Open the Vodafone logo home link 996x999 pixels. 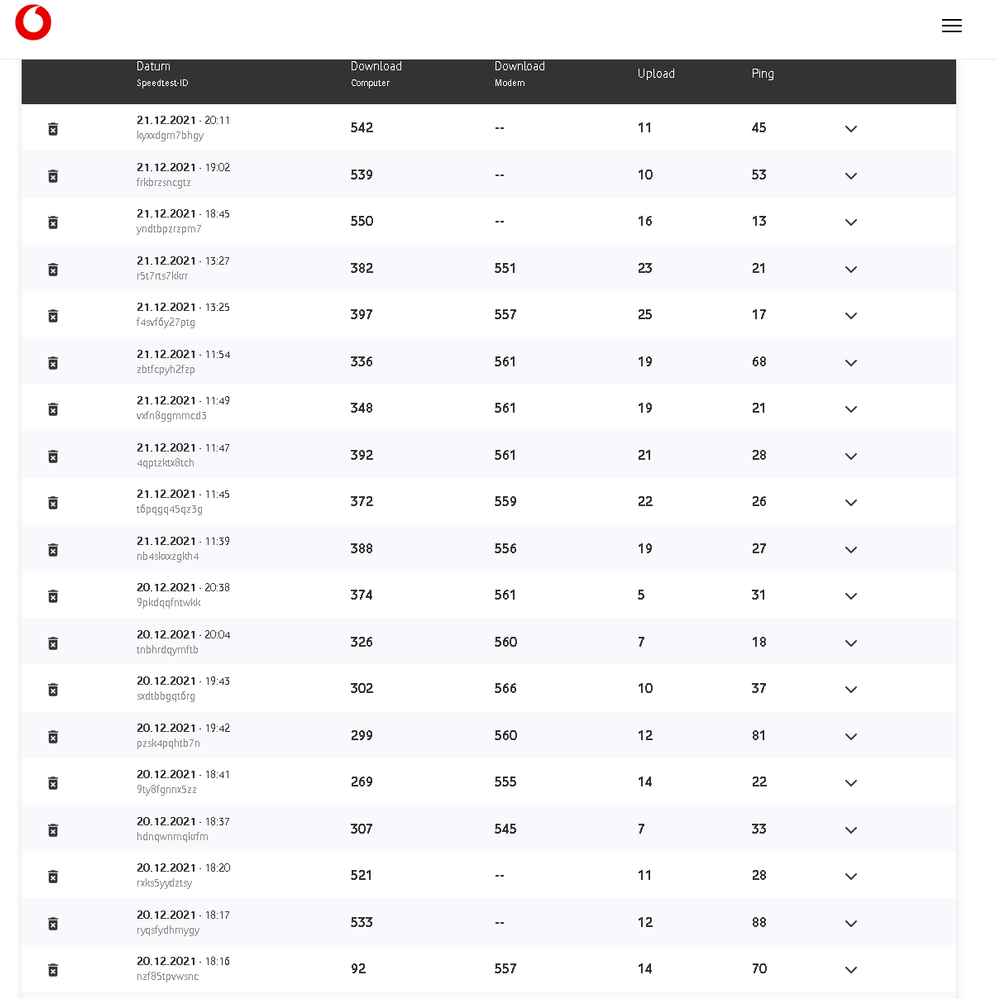pyautogui.click(x=33, y=23)
